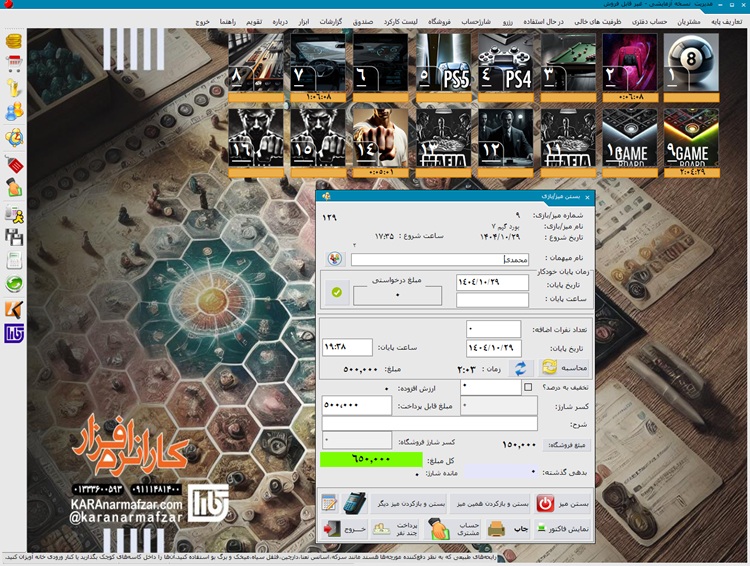Click the user with computer sidebar icon
The width and height of the screenshot is (750, 566).
point(14,213)
